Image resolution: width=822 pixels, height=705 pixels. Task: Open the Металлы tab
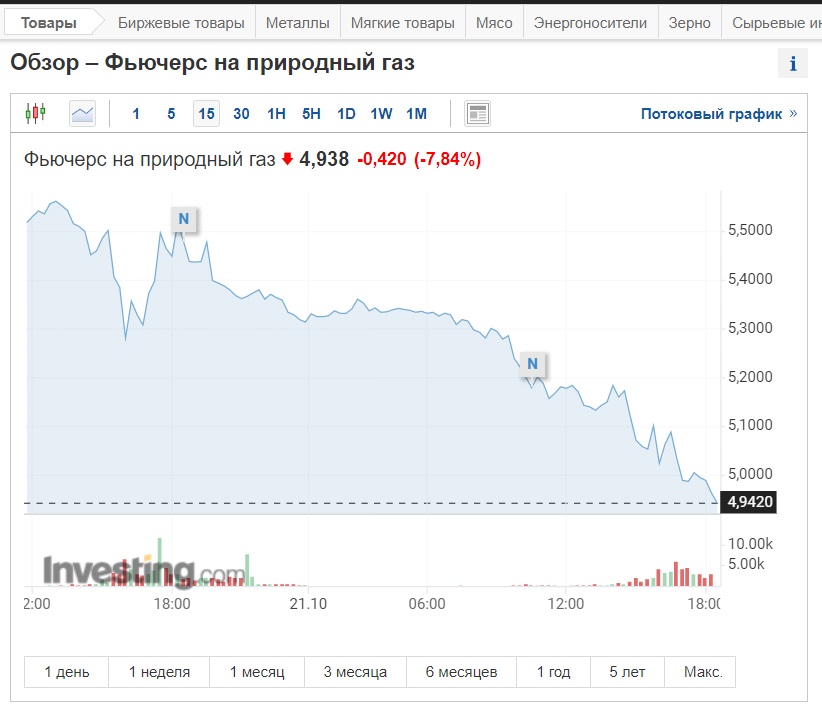(298, 22)
